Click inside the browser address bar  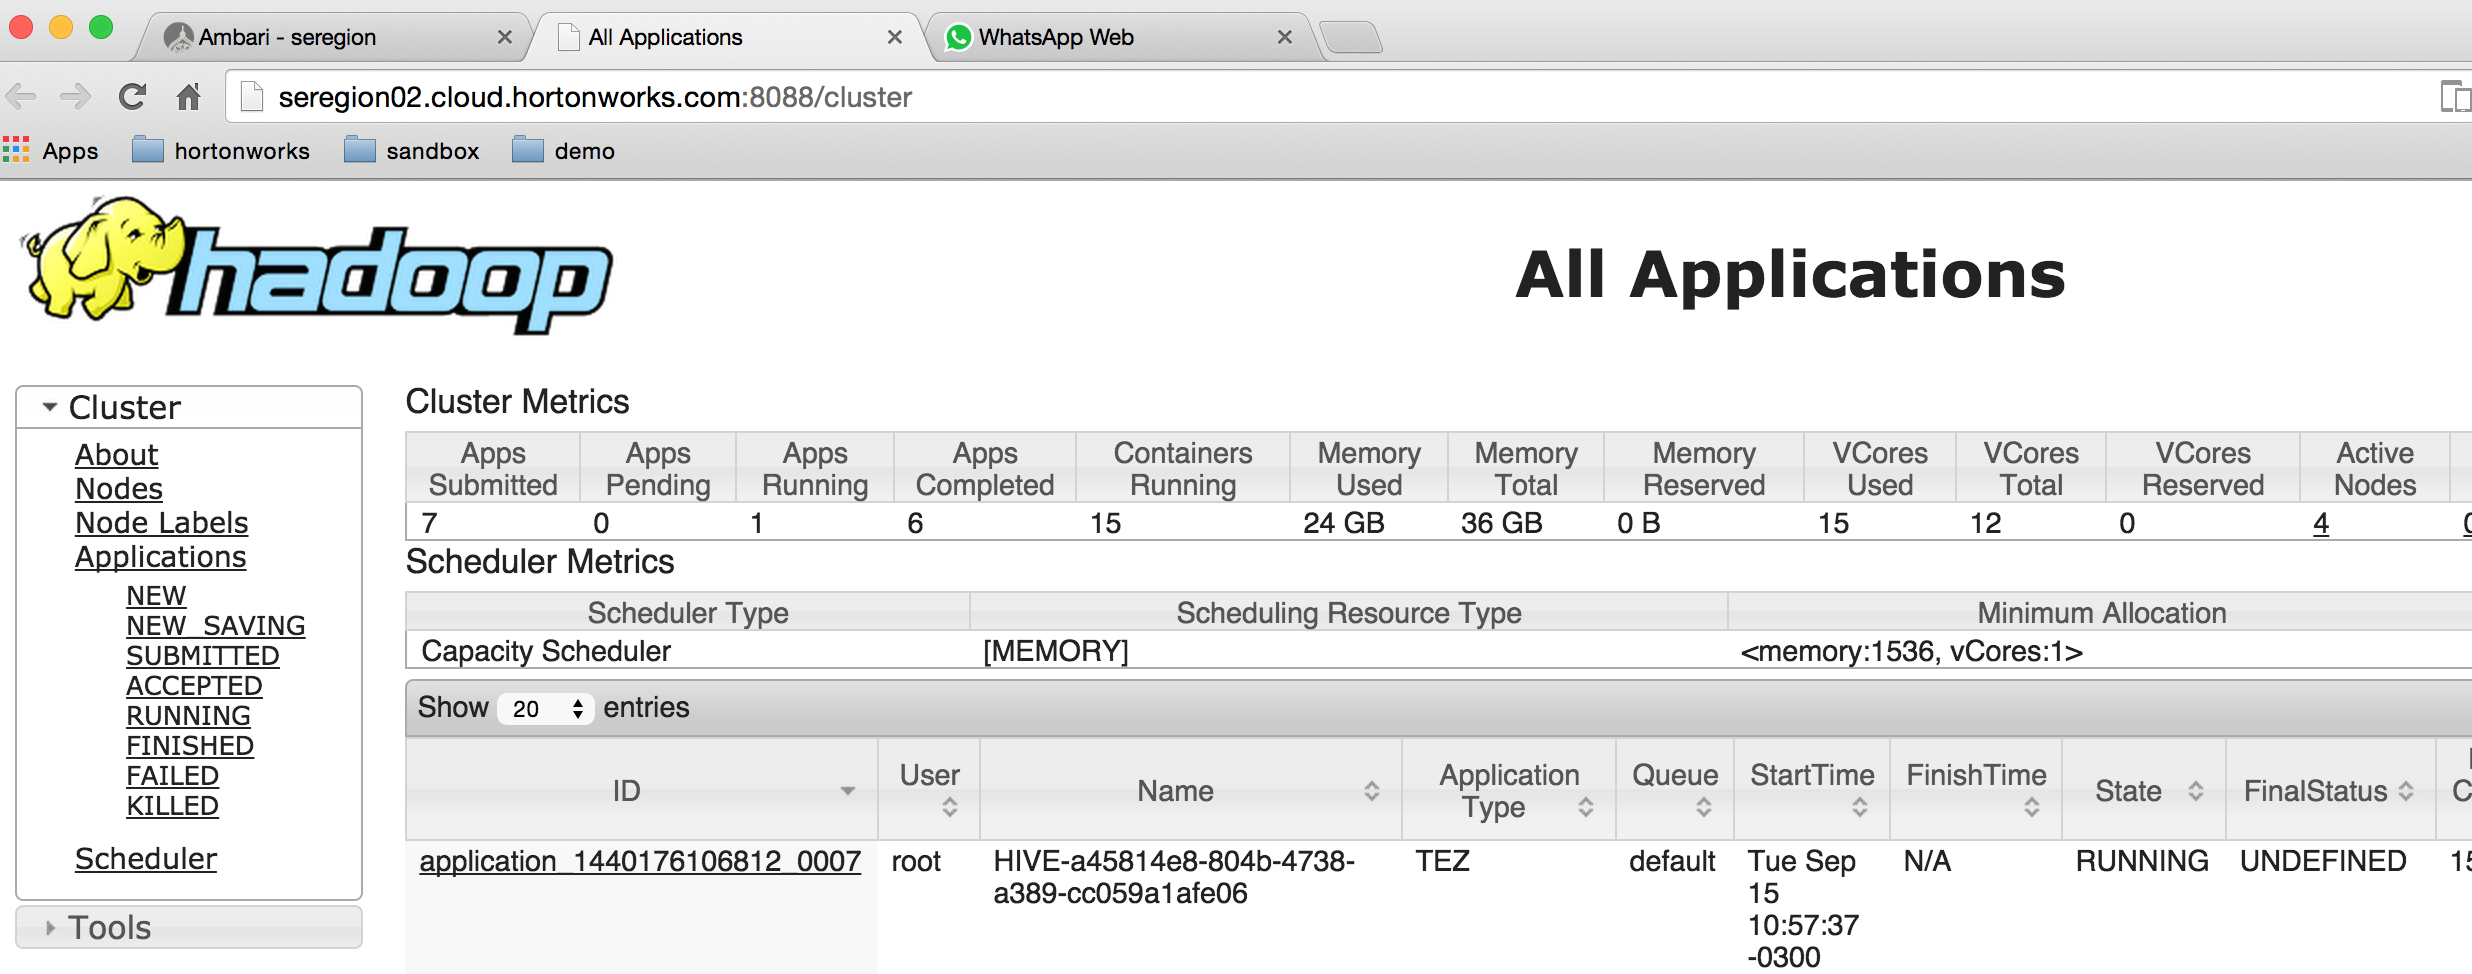700,96
